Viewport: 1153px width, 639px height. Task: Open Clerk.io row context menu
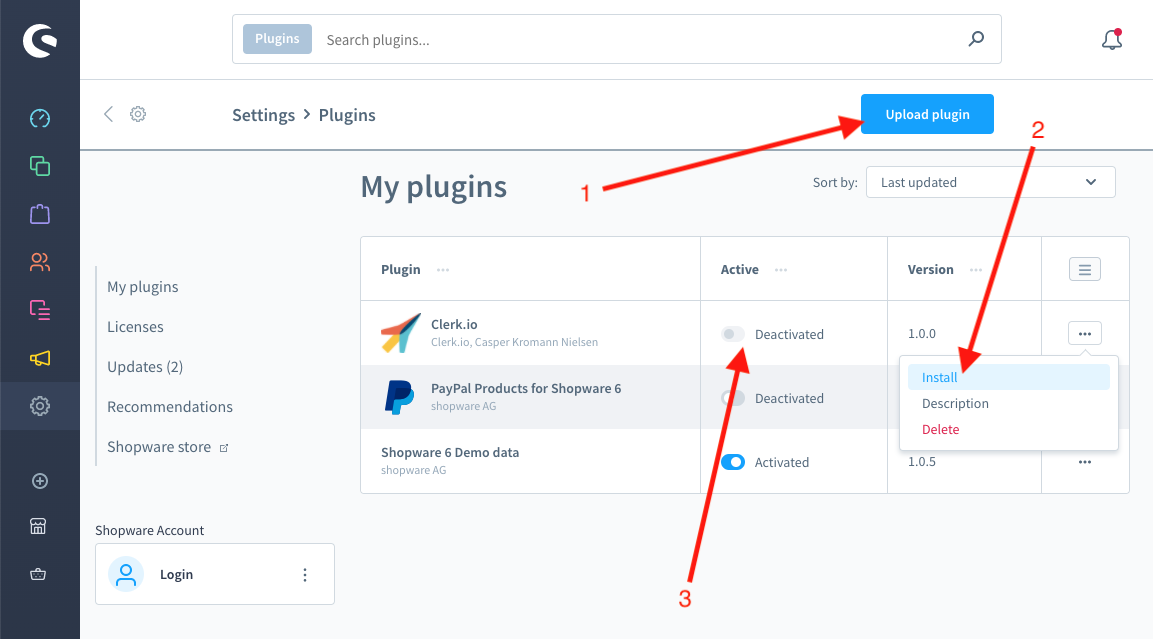click(x=1085, y=334)
